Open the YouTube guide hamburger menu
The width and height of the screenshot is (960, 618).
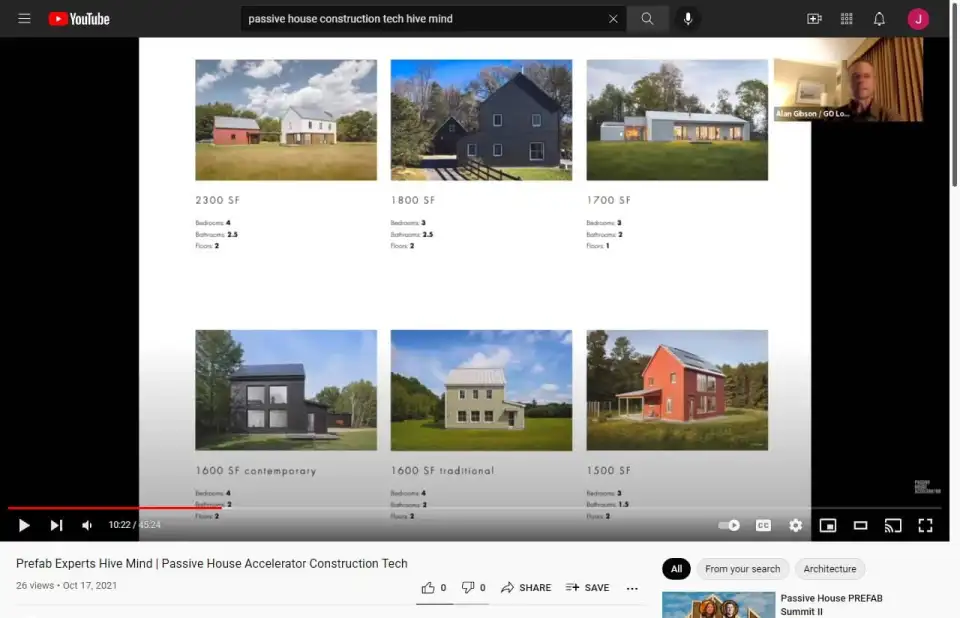tap(24, 19)
